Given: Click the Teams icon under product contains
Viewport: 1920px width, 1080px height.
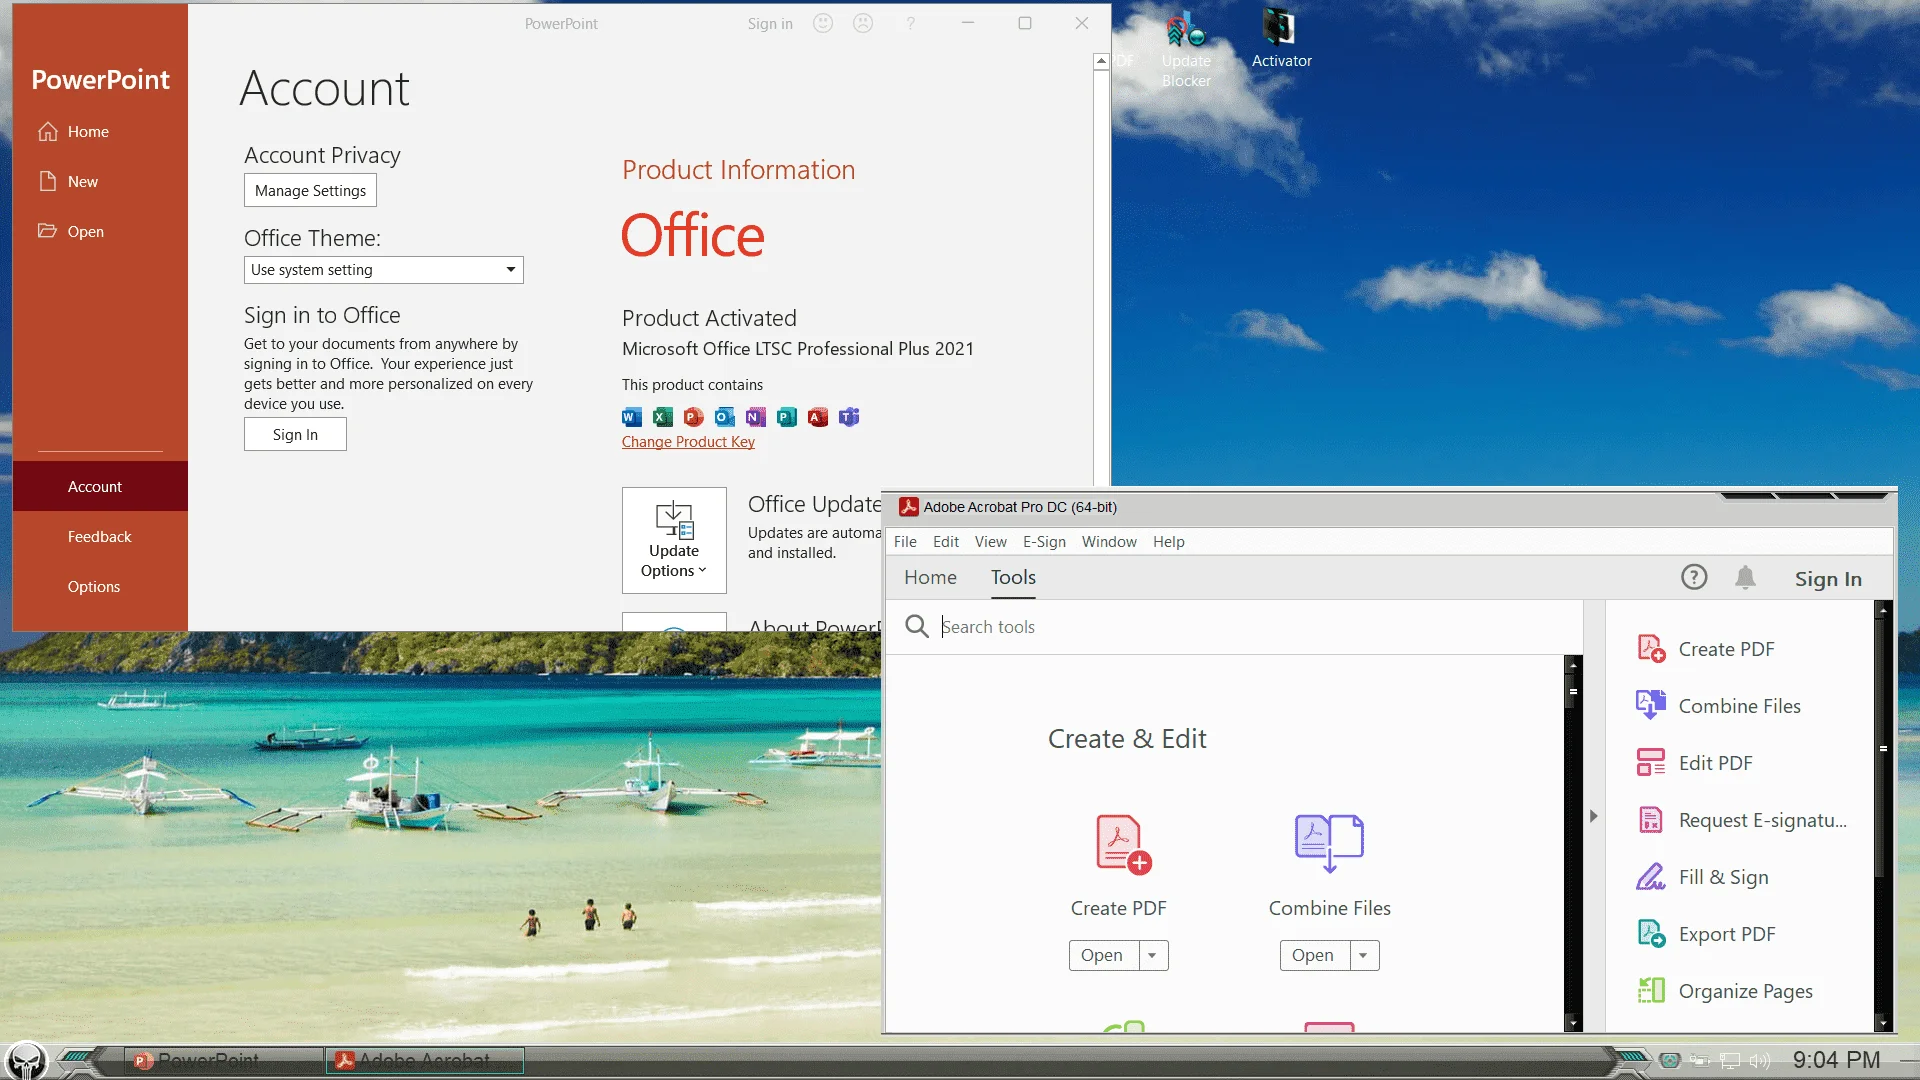Looking at the screenshot, I should tap(849, 417).
